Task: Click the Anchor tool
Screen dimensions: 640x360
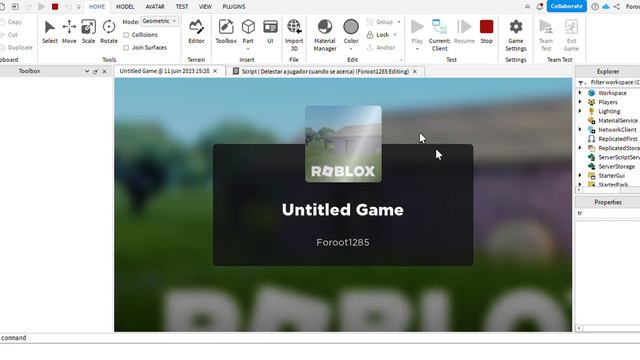Action: (x=381, y=47)
